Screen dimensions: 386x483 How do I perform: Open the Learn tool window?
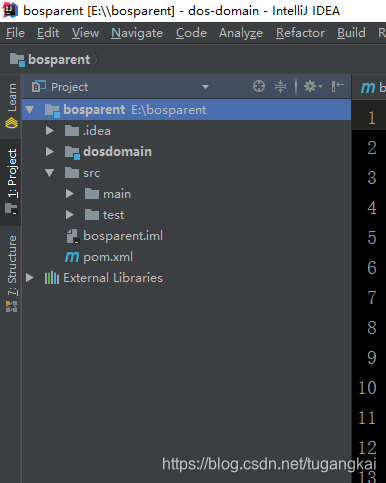tap(12, 105)
